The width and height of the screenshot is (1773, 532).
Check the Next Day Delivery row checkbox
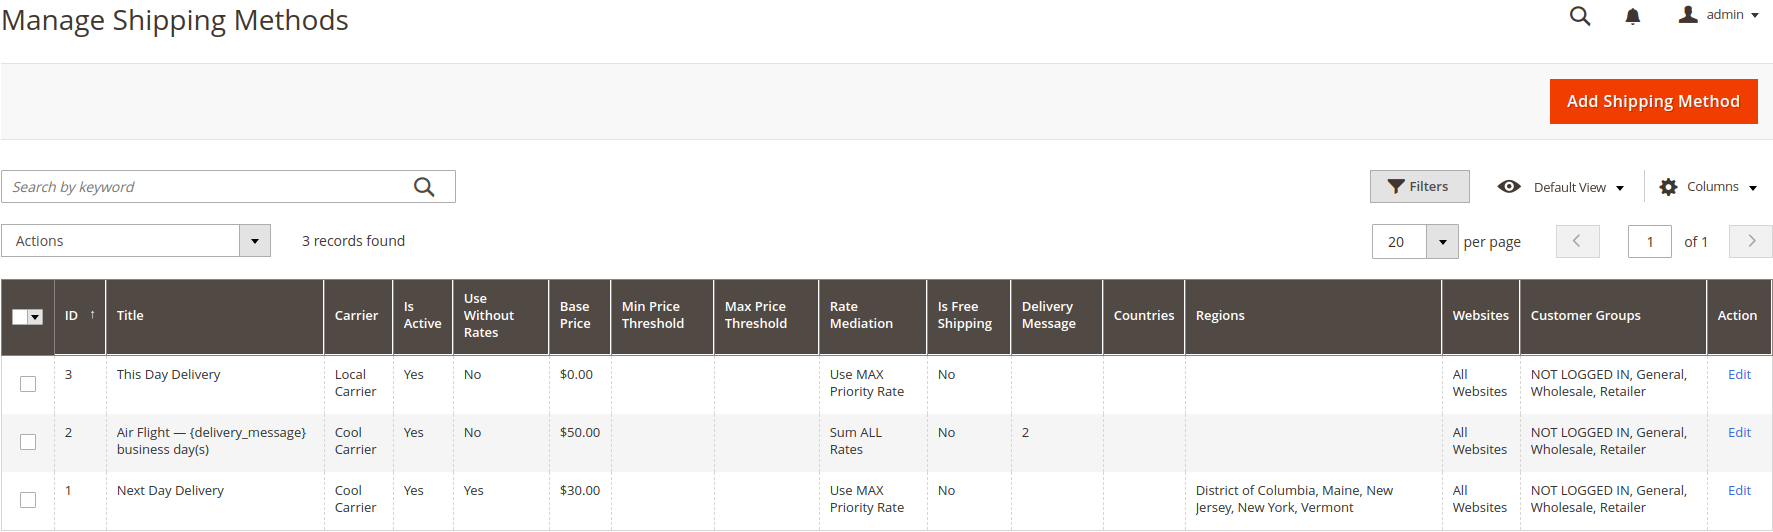[x=28, y=500]
